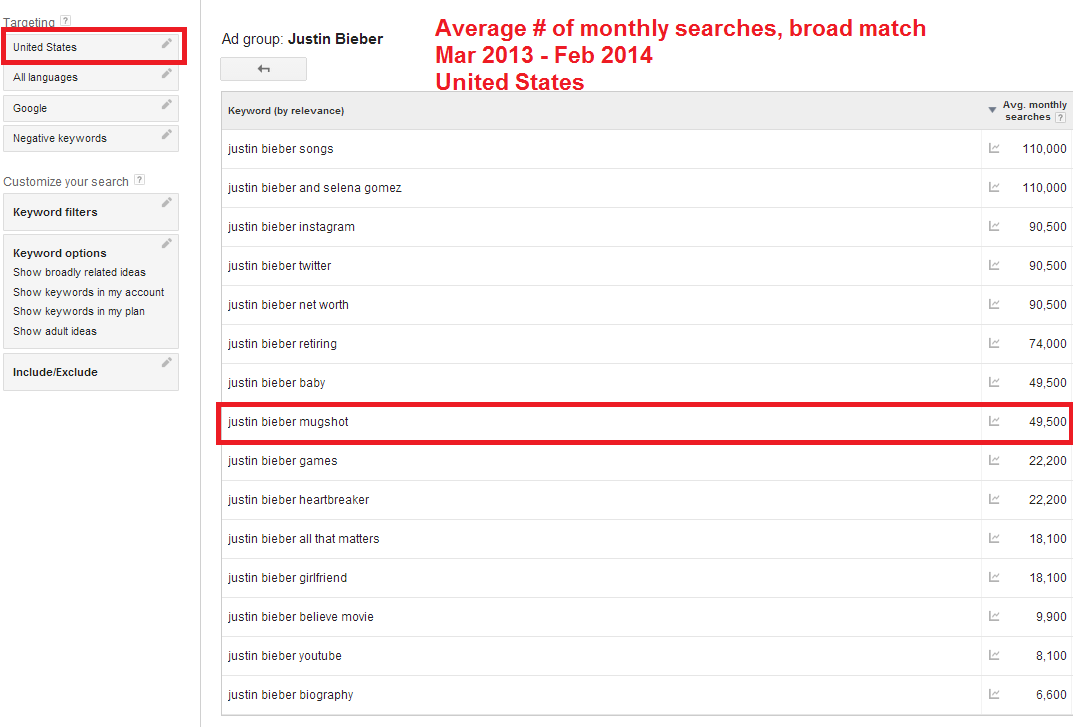Viewport: 1073px width, 727px height.
Task: Edit All languages setting pencil icon
Action: 166,74
